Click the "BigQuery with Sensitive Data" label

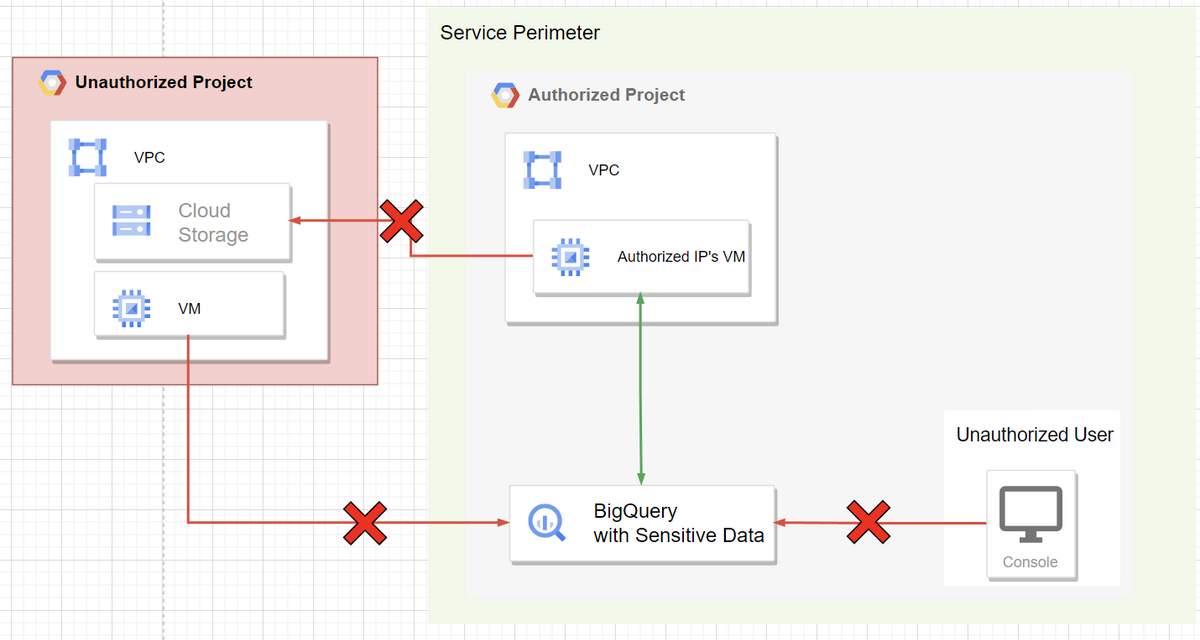click(679, 523)
